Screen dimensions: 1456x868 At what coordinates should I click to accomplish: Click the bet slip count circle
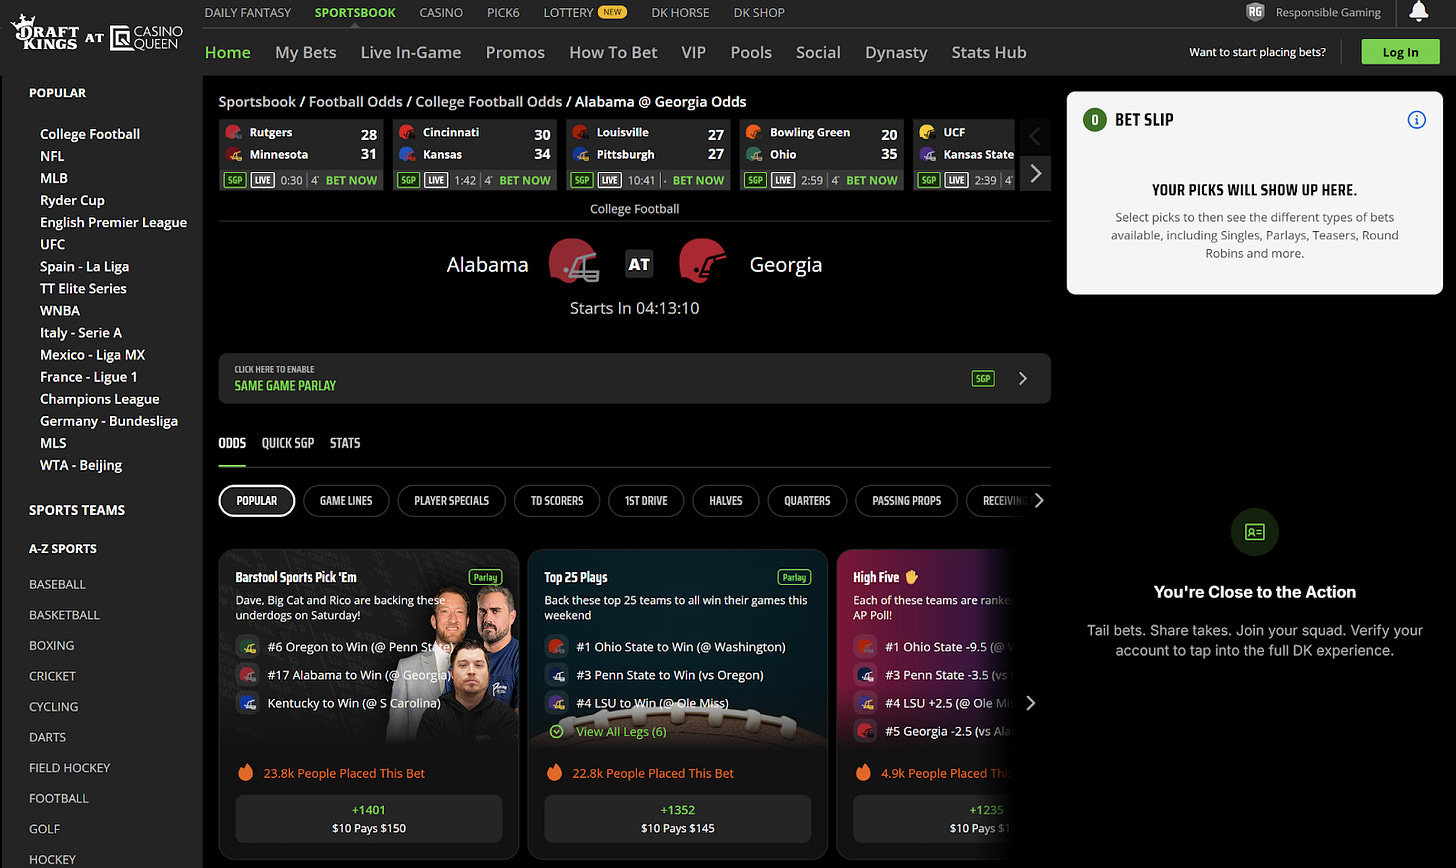click(1095, 120)
